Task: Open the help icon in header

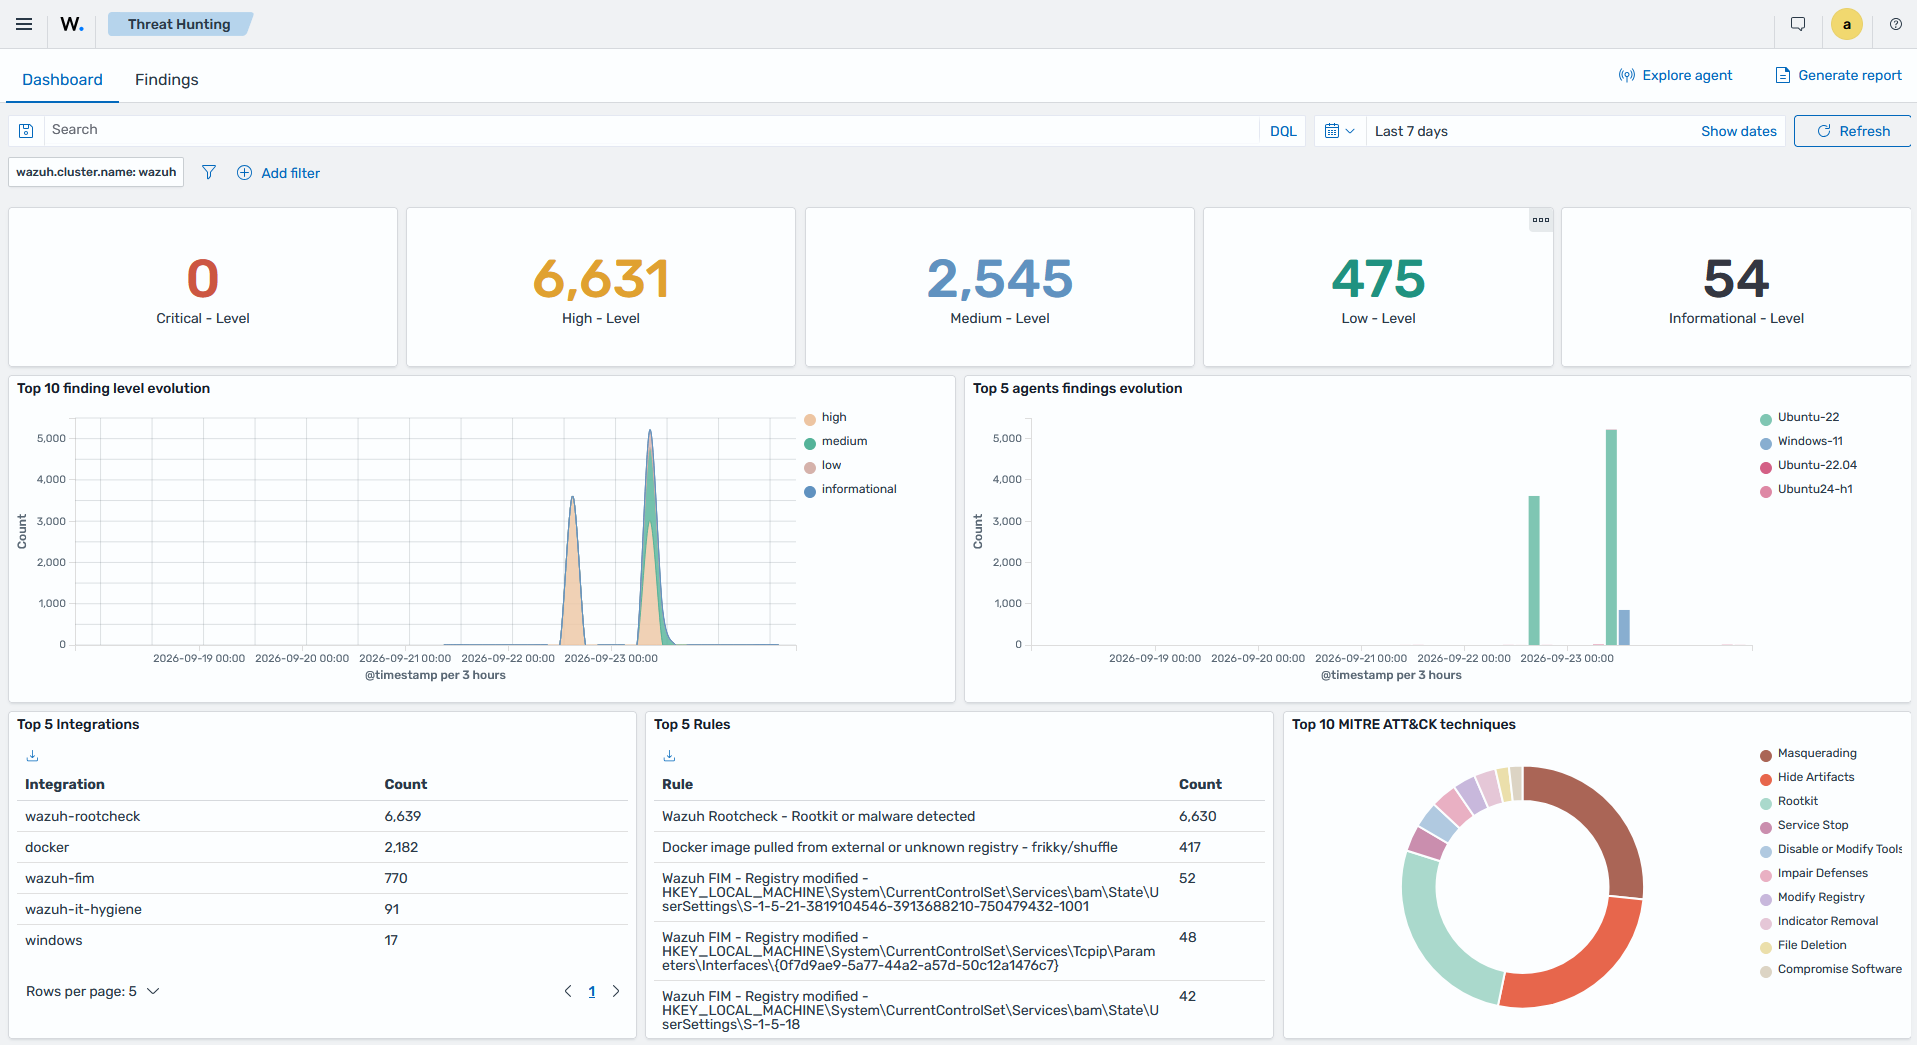Action: point(1896,24)
